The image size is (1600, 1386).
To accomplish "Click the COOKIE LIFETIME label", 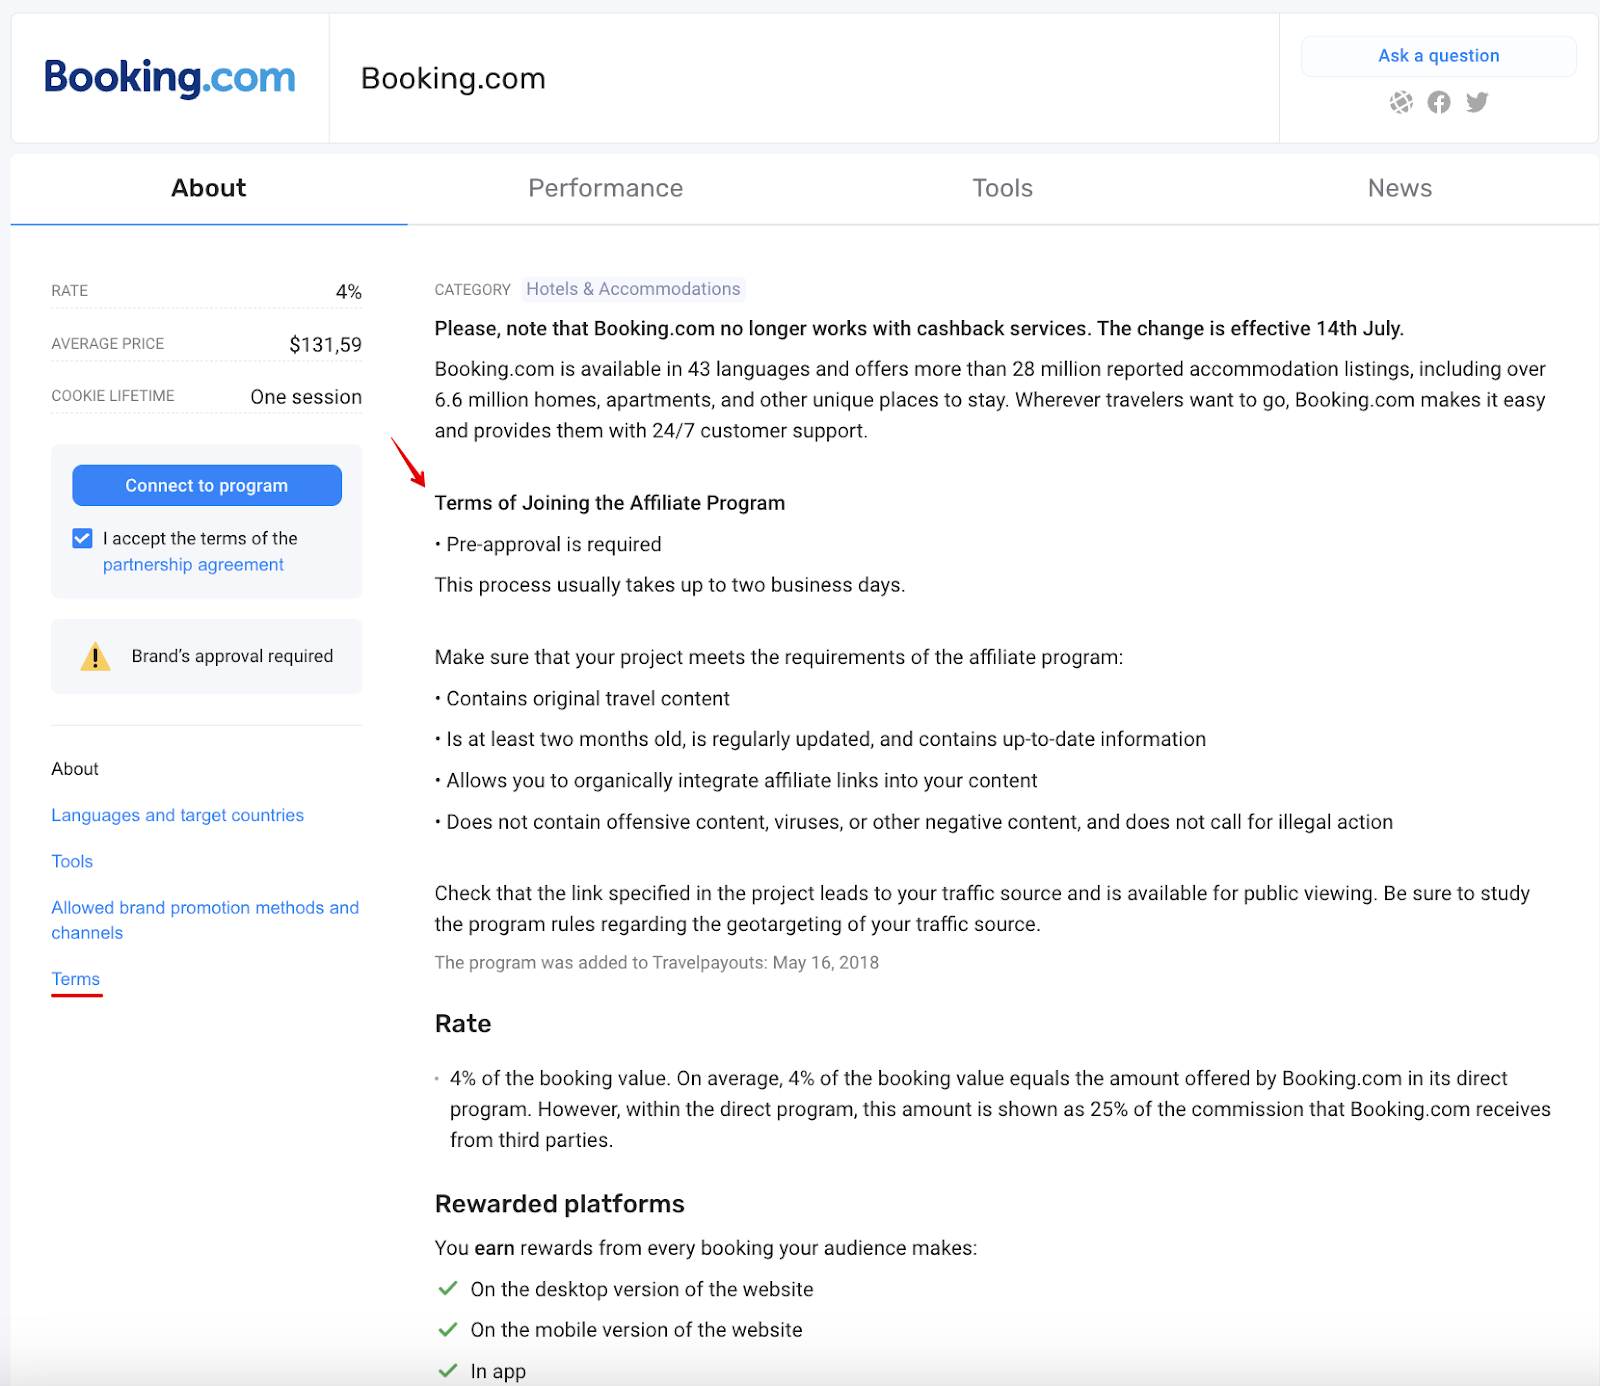I will coord(113,396).
